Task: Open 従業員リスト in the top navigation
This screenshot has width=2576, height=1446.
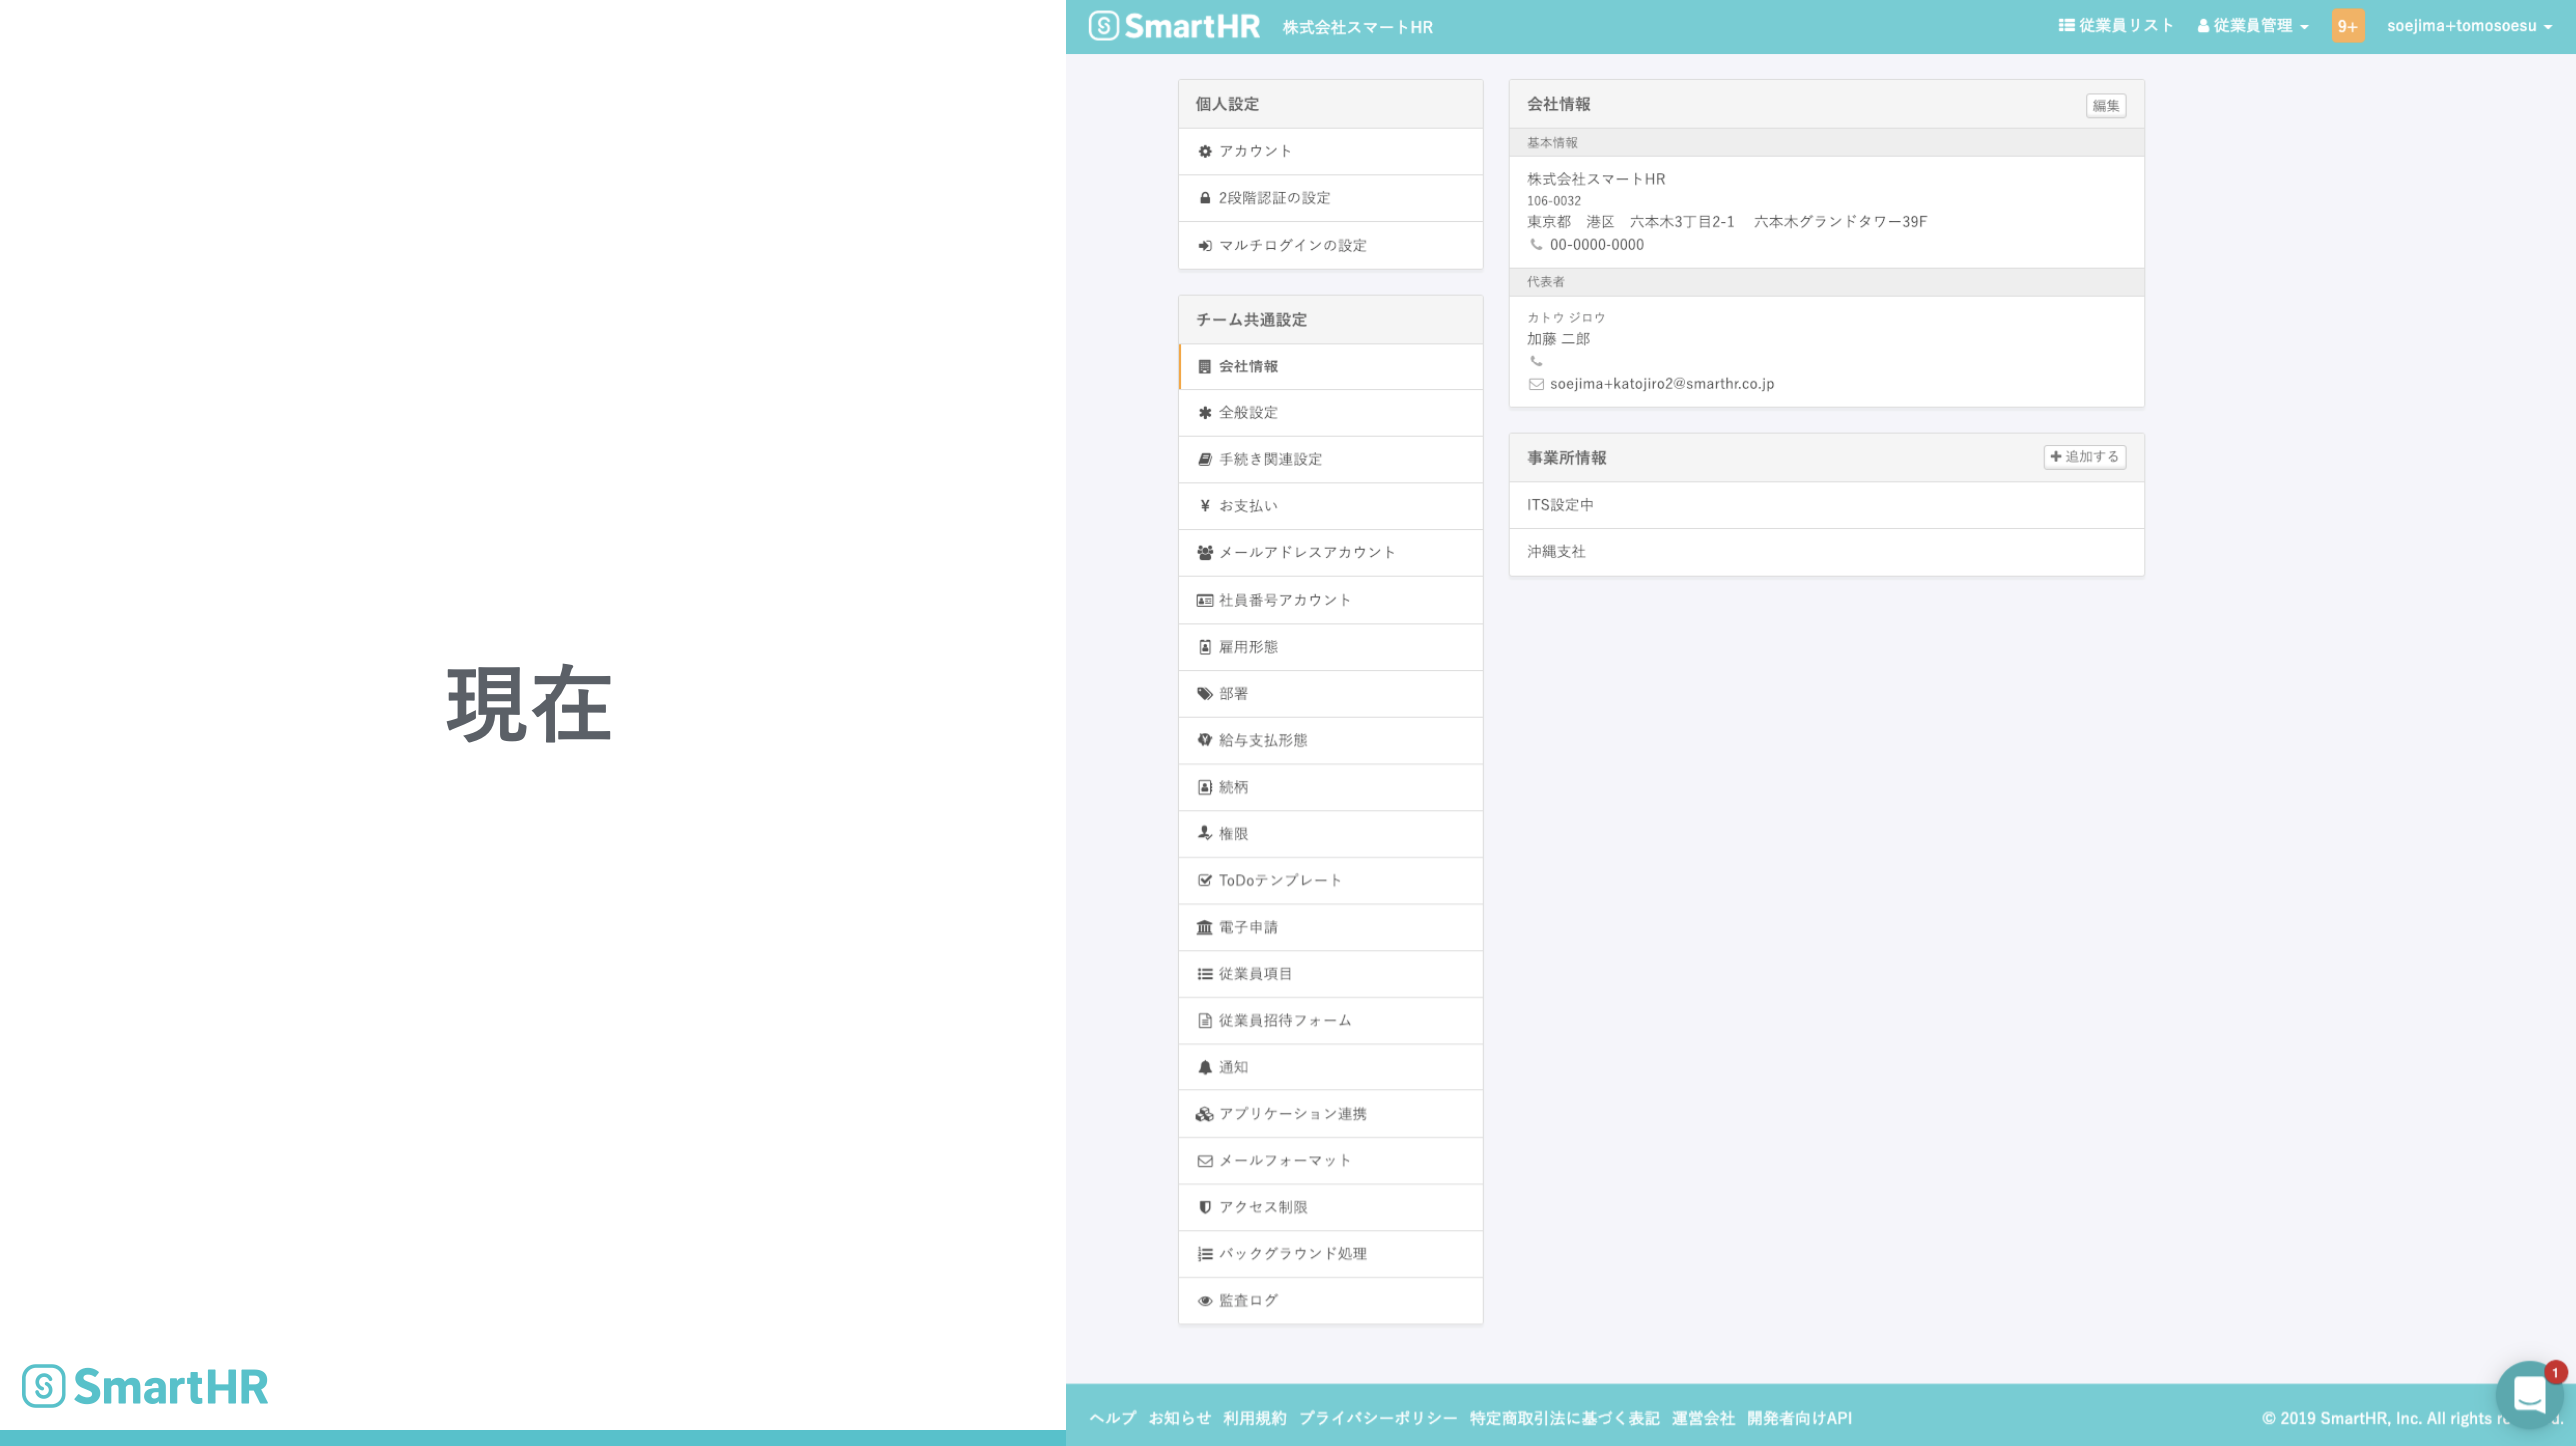Action: (2115, 26)
